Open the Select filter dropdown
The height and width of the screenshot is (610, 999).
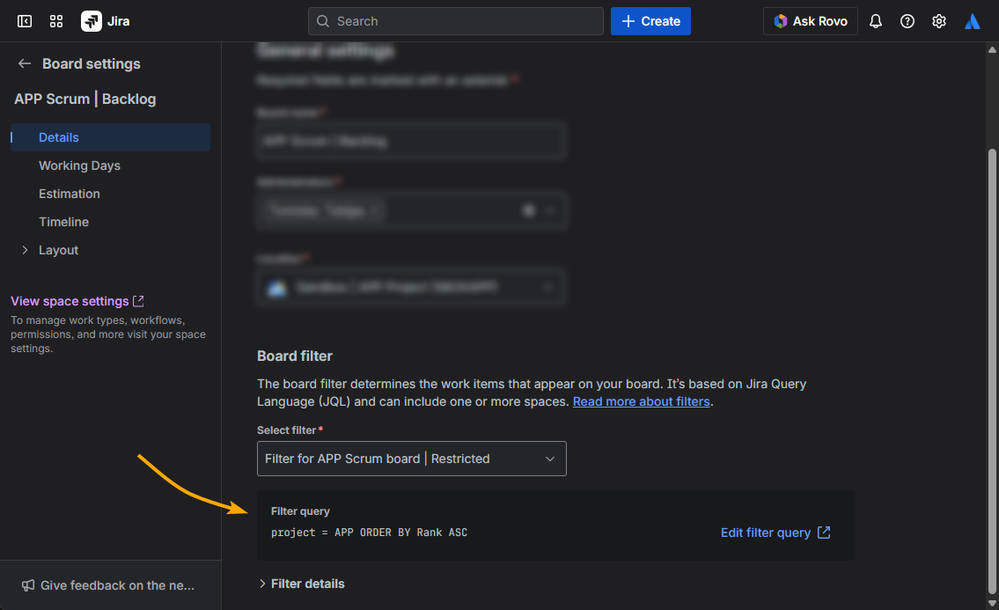[x=412, y=458]
